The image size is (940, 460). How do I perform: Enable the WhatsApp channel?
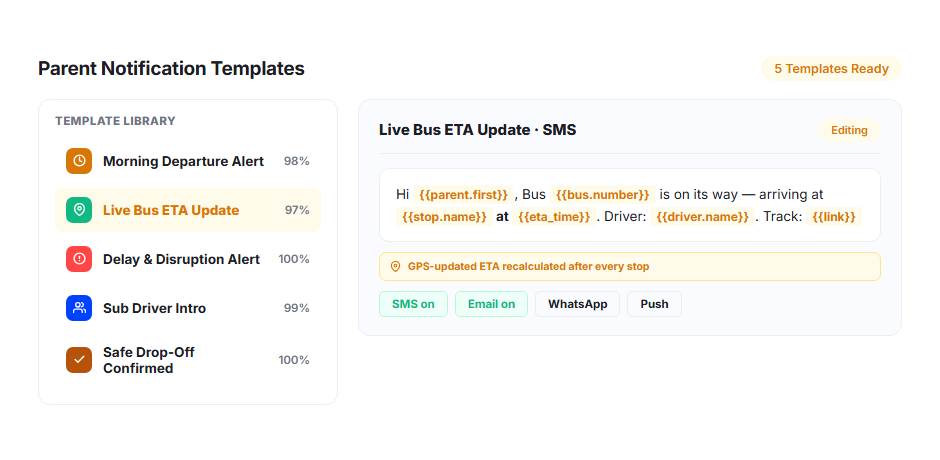577,304
